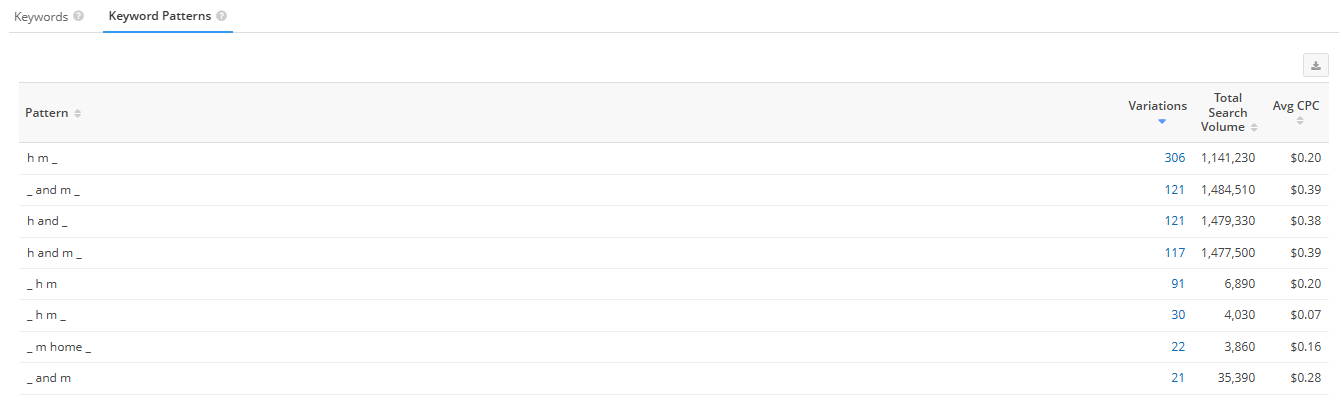Sort by Avg CPC column arrows

[x=1300, y=120]
